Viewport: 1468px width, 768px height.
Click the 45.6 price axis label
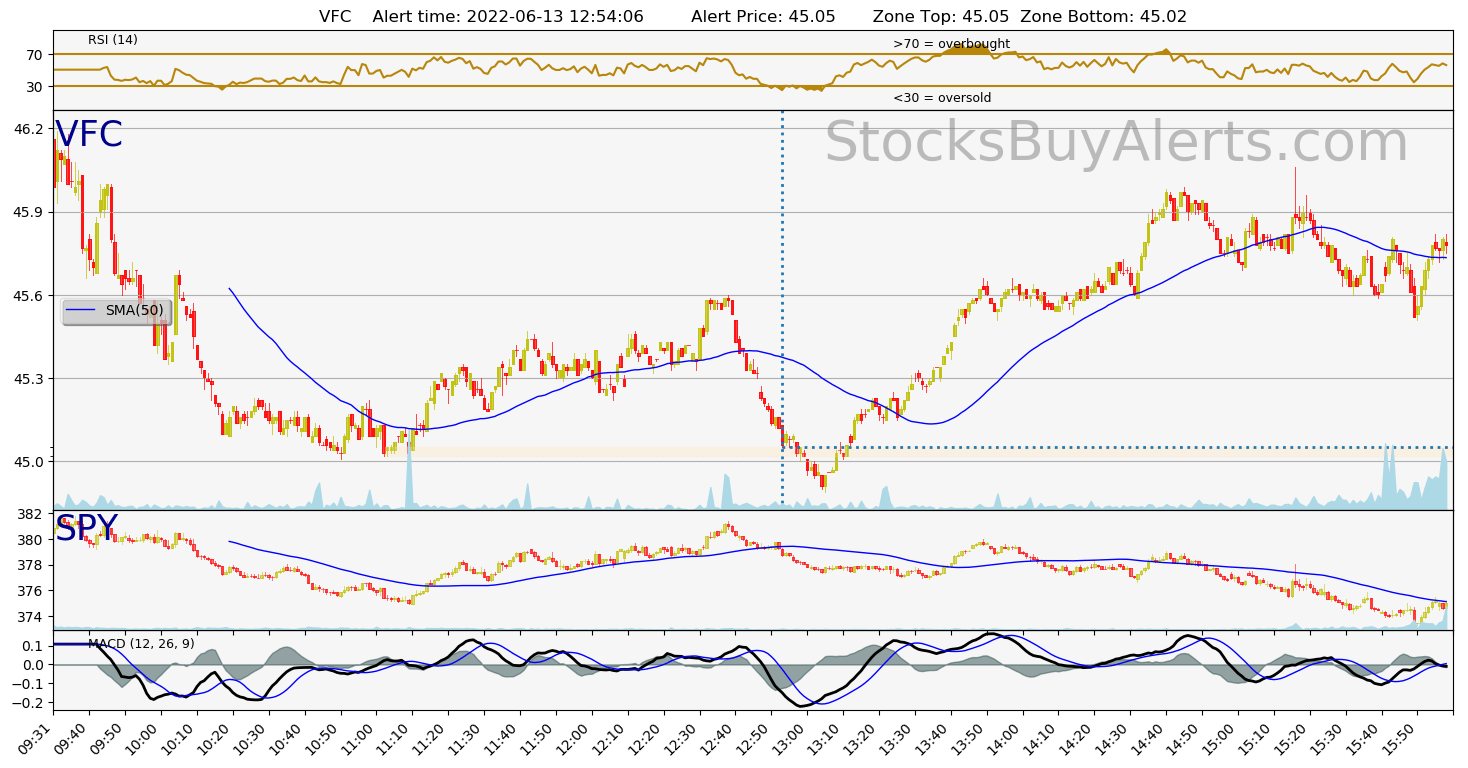(30, 296)
